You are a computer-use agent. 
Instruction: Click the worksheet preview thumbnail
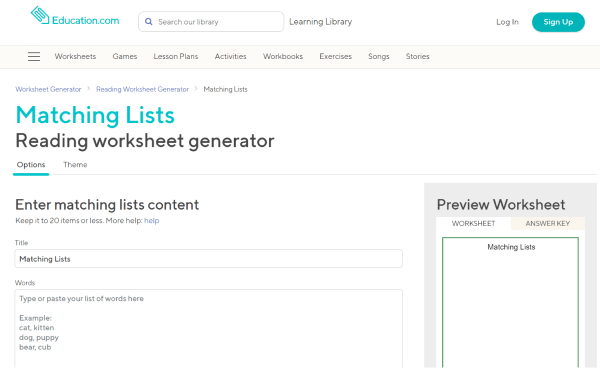(x=510, y=303)
